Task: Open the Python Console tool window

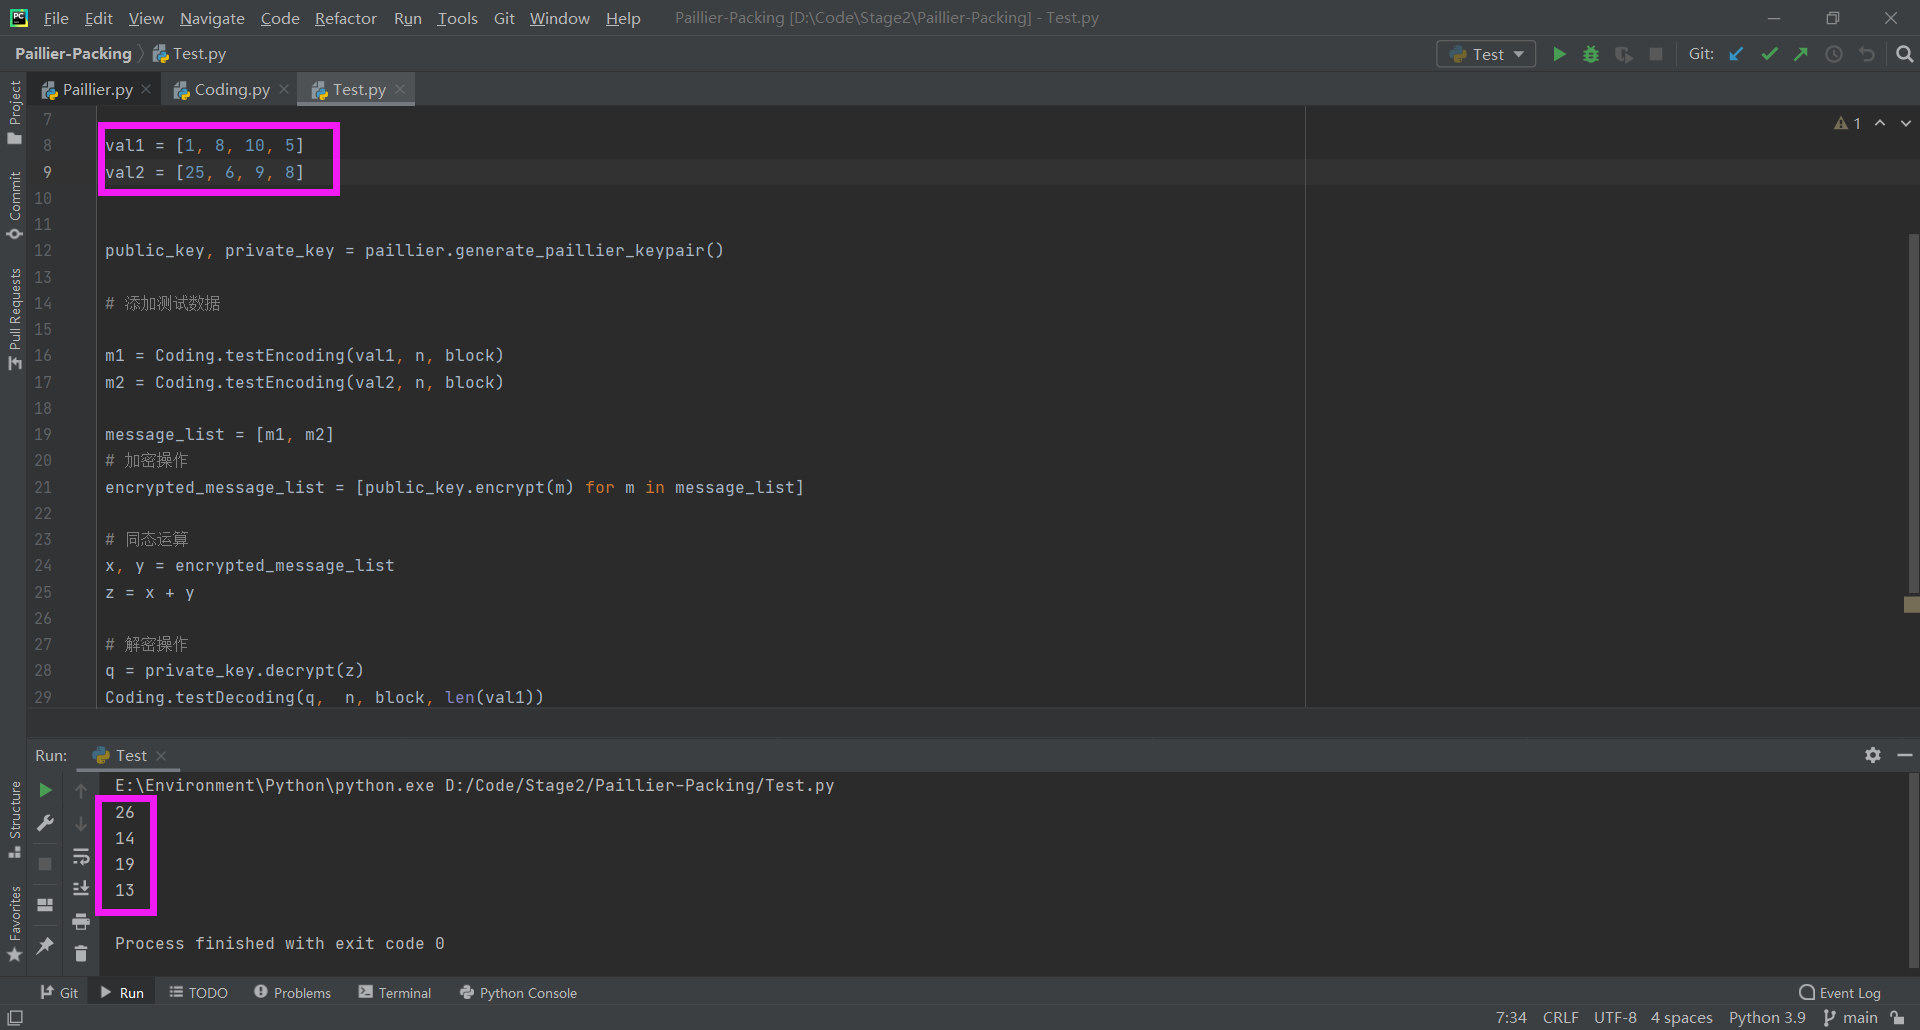Action: click(x=518, y=993)
